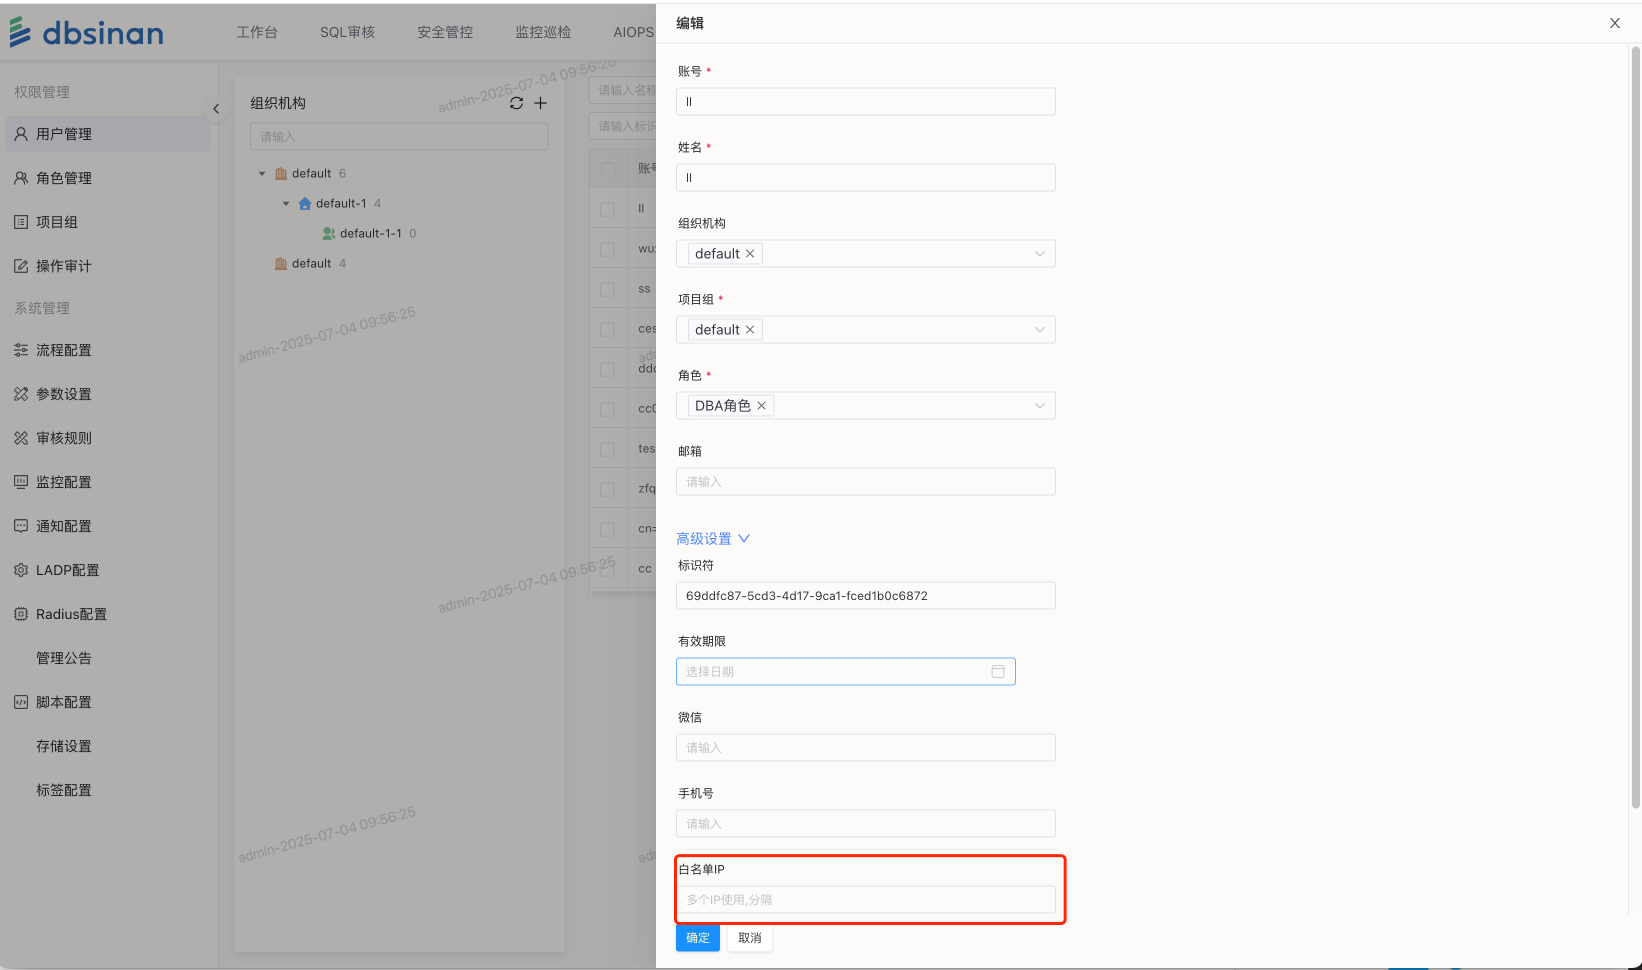Screen dimensions: 1642x970
Task: Go to 角色管理 in sidebar
Action: (x=64, y=178)
